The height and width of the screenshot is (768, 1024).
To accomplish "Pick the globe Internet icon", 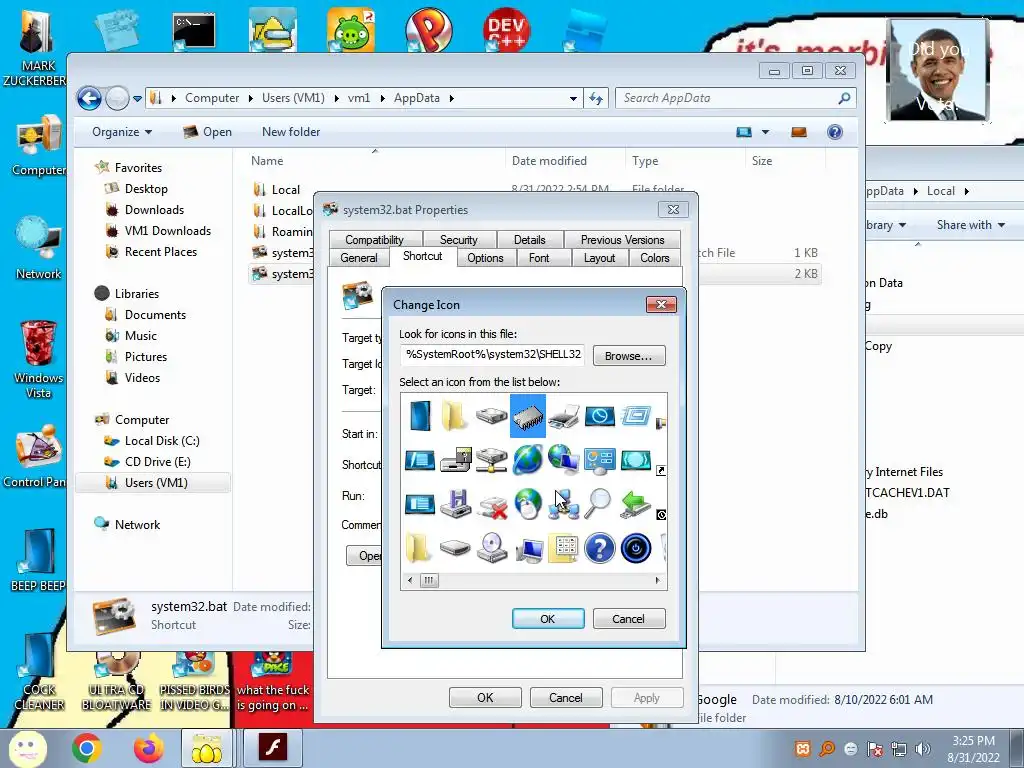I will 528,459.
